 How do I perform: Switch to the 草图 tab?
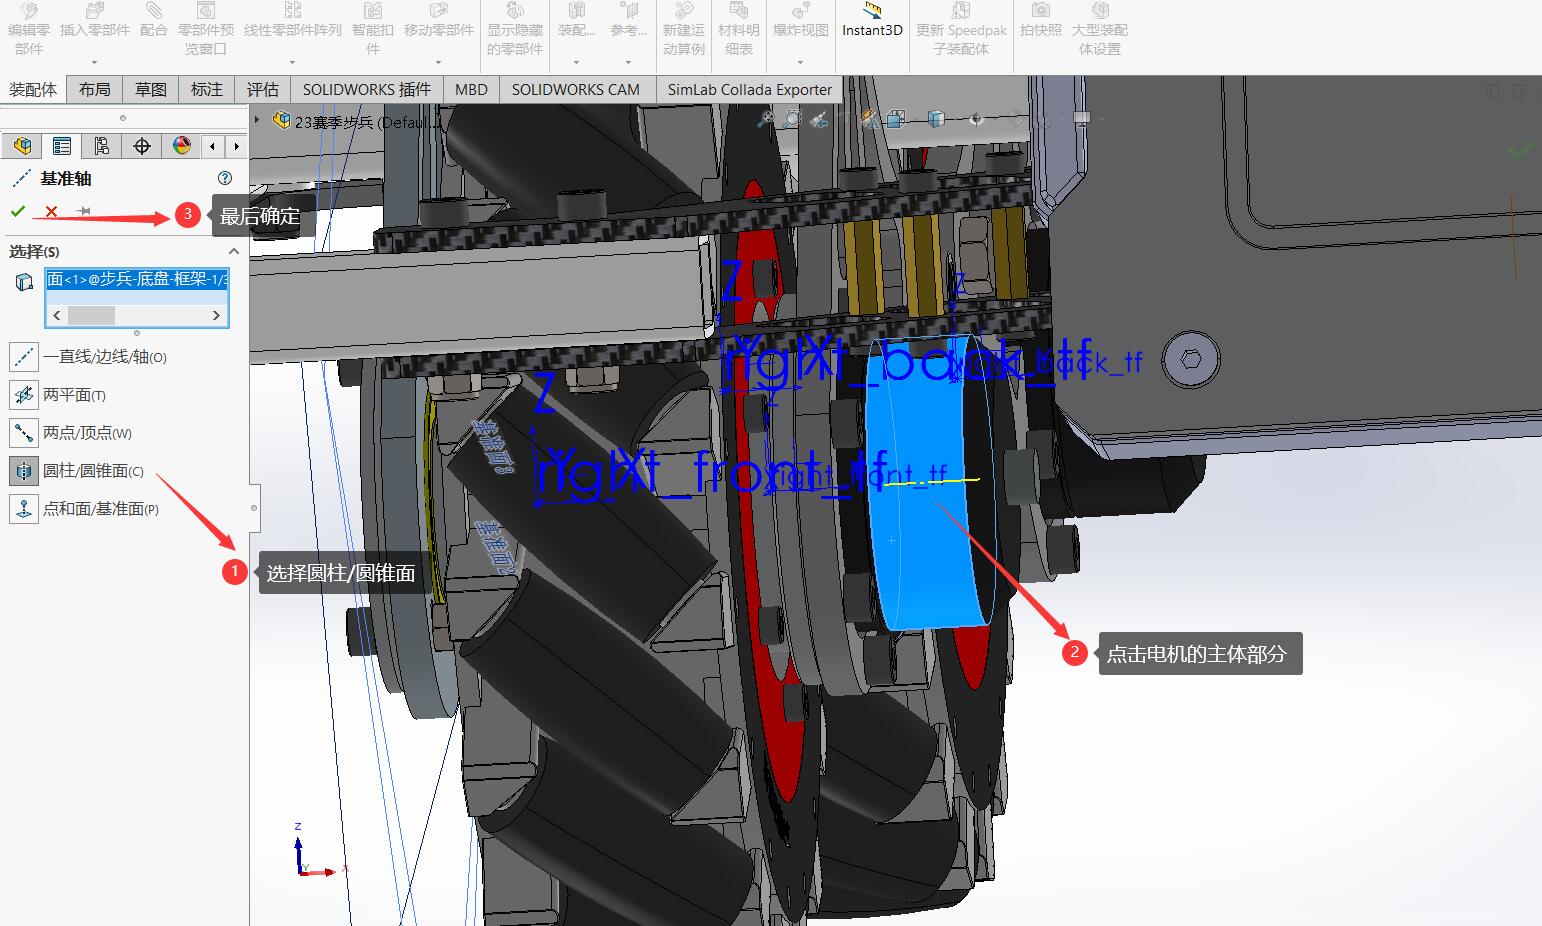pos(151,89)
